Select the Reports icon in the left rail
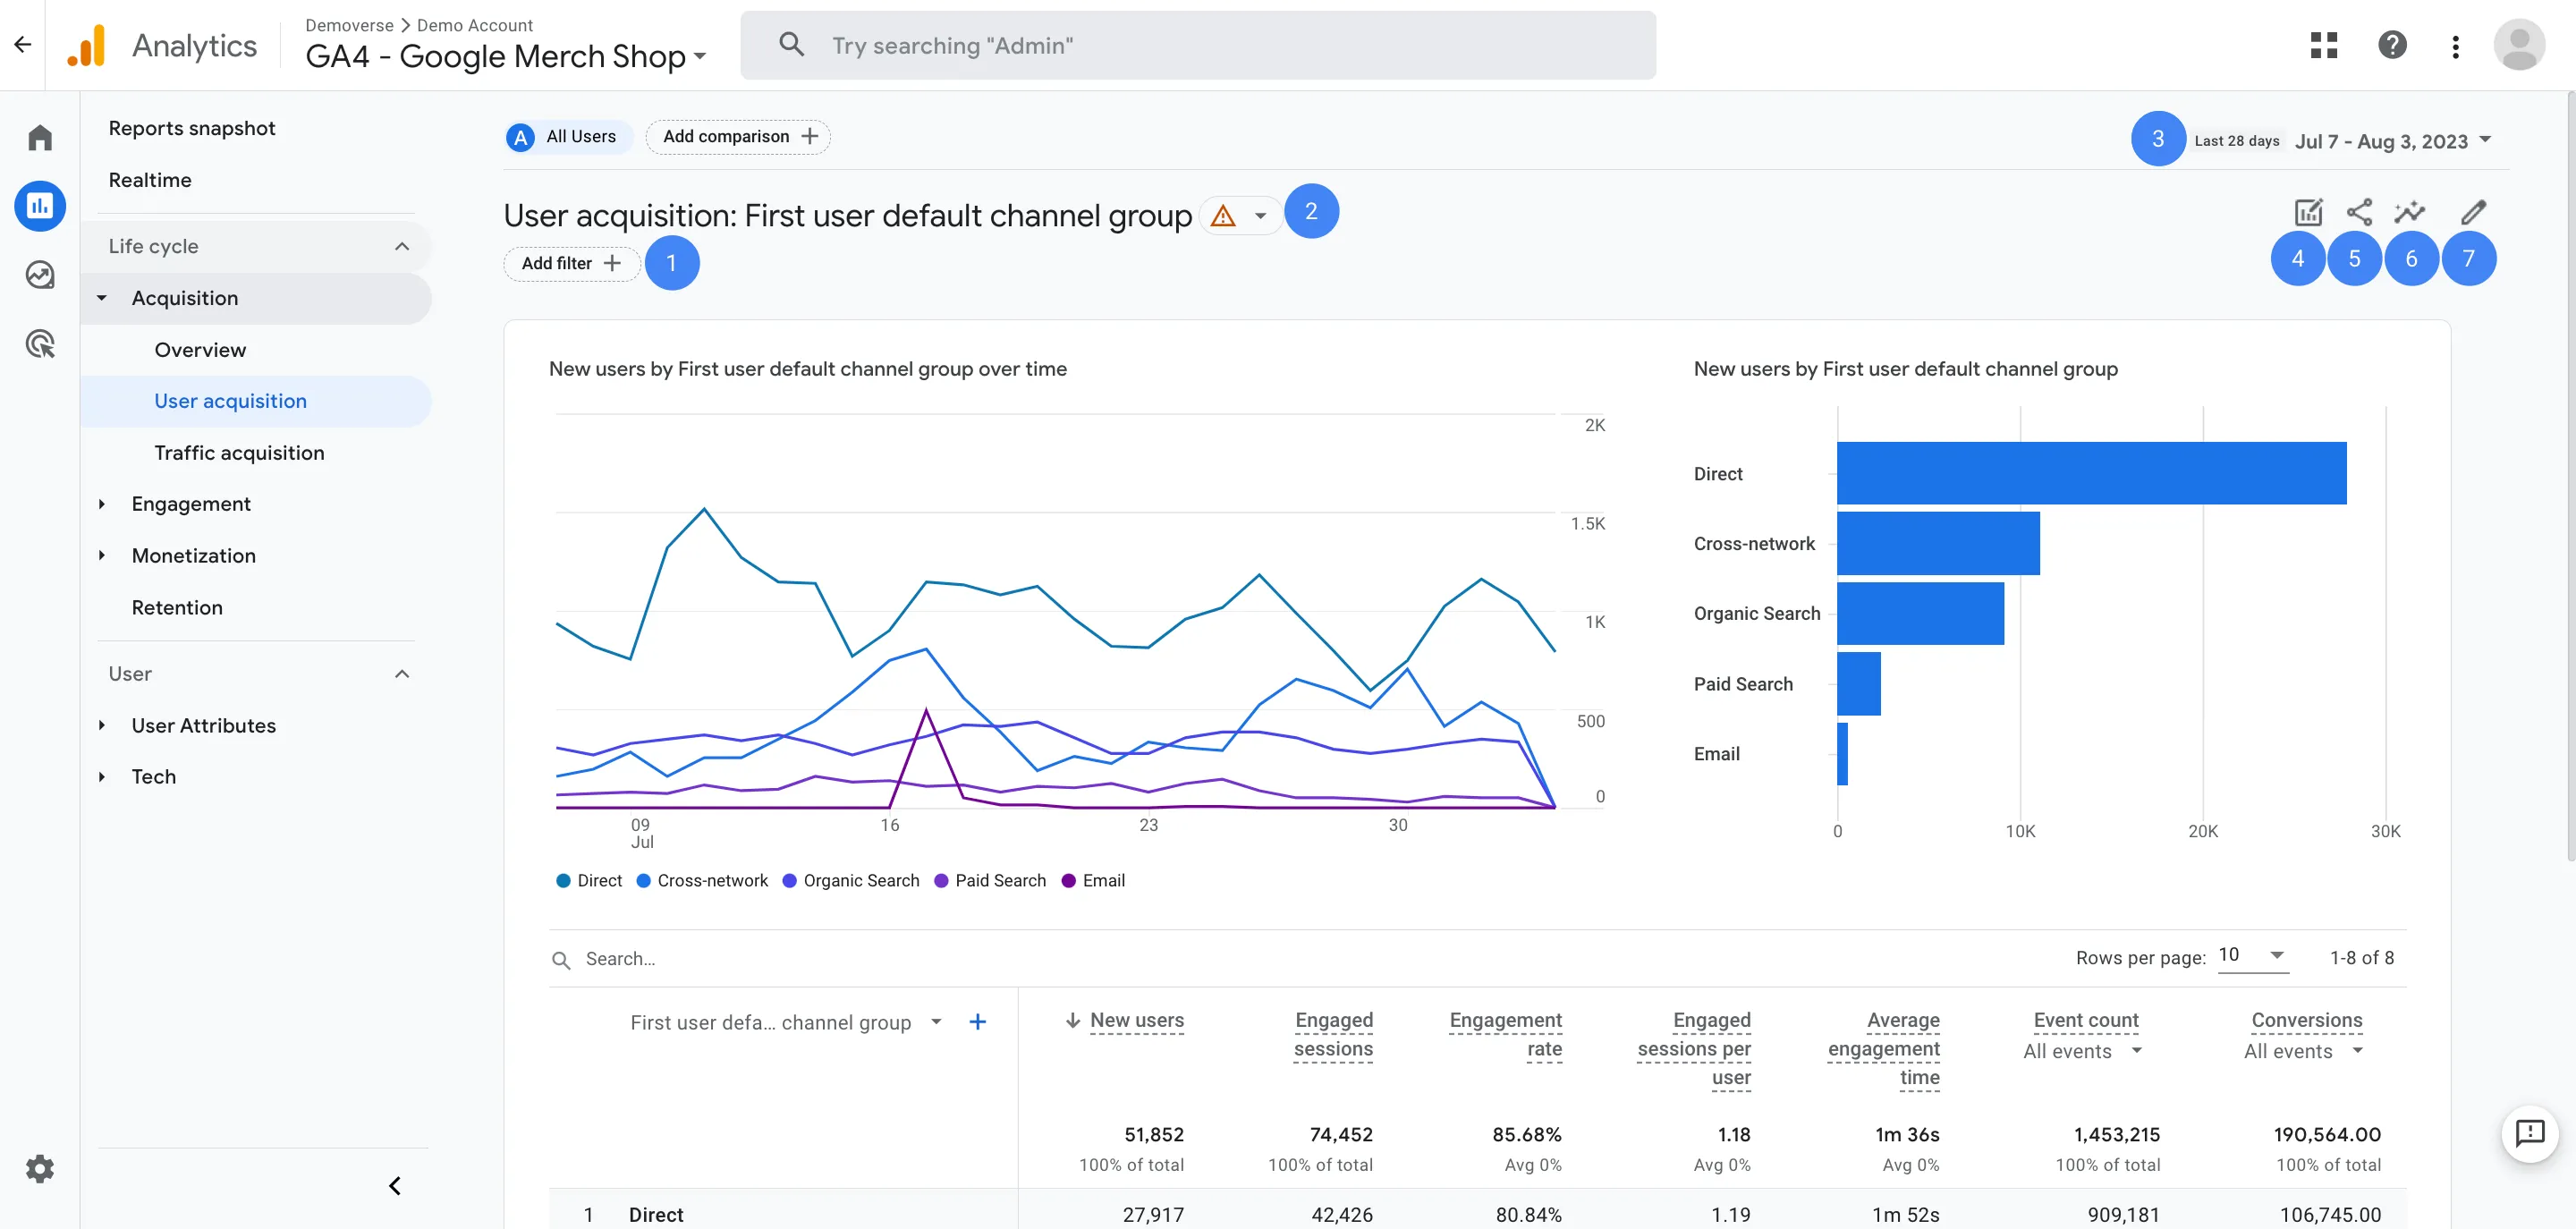 click(40, 206)
